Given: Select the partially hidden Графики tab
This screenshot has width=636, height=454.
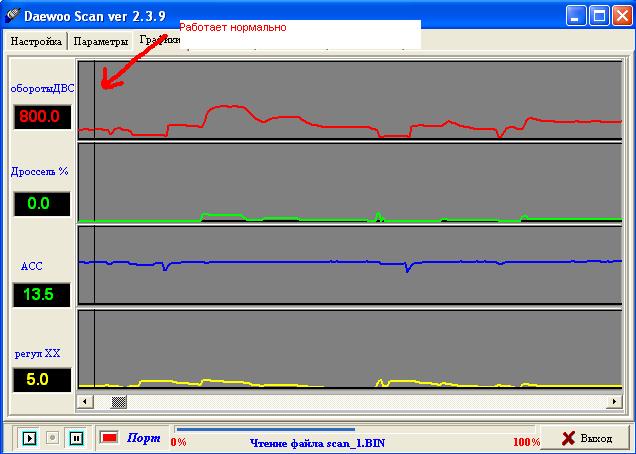Looking at the screenshot, I should [x=155, y=41].
